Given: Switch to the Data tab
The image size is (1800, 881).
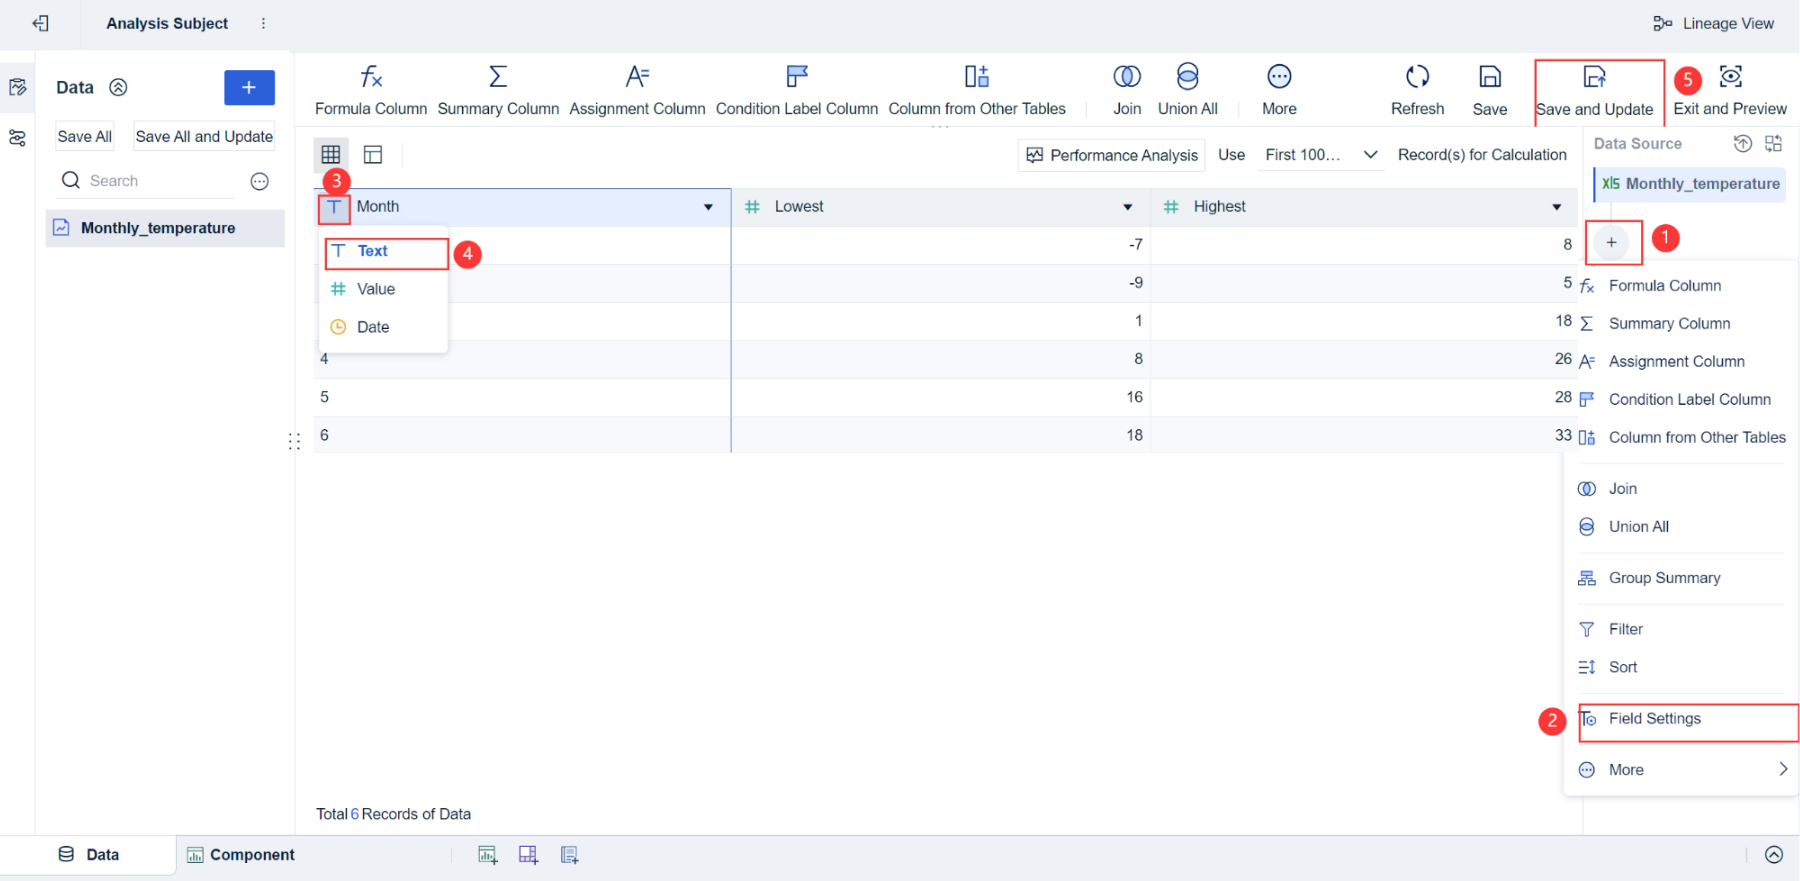Looking at the screenshot, I should tap(89, 855).
